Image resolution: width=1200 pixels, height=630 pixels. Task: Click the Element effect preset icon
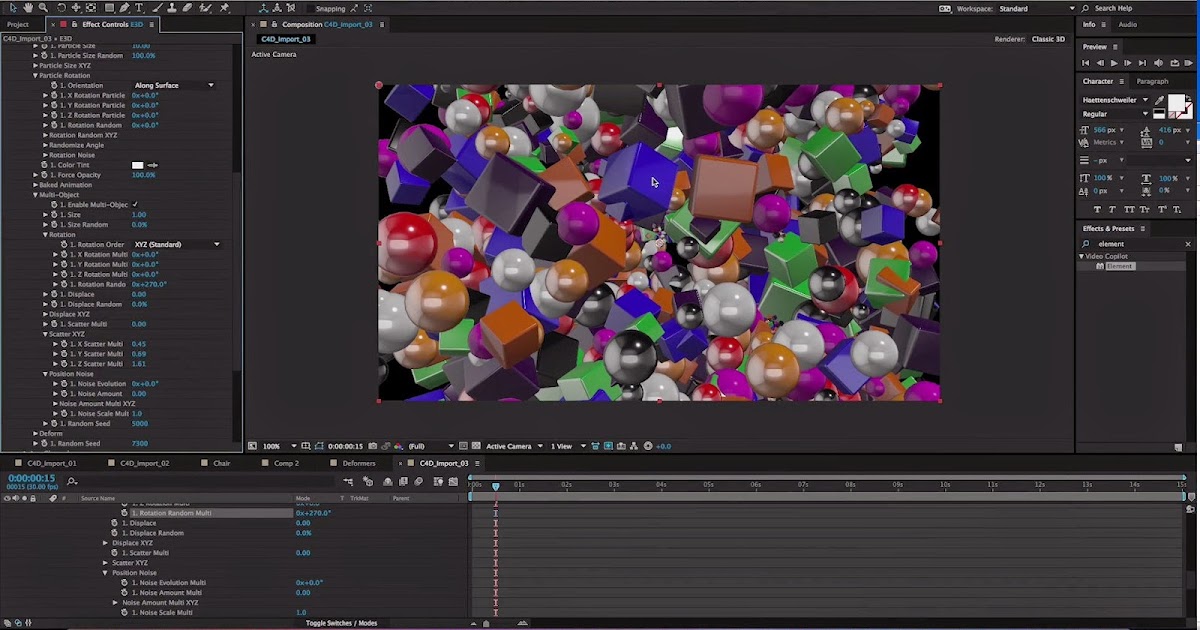tap(1100, 266)
